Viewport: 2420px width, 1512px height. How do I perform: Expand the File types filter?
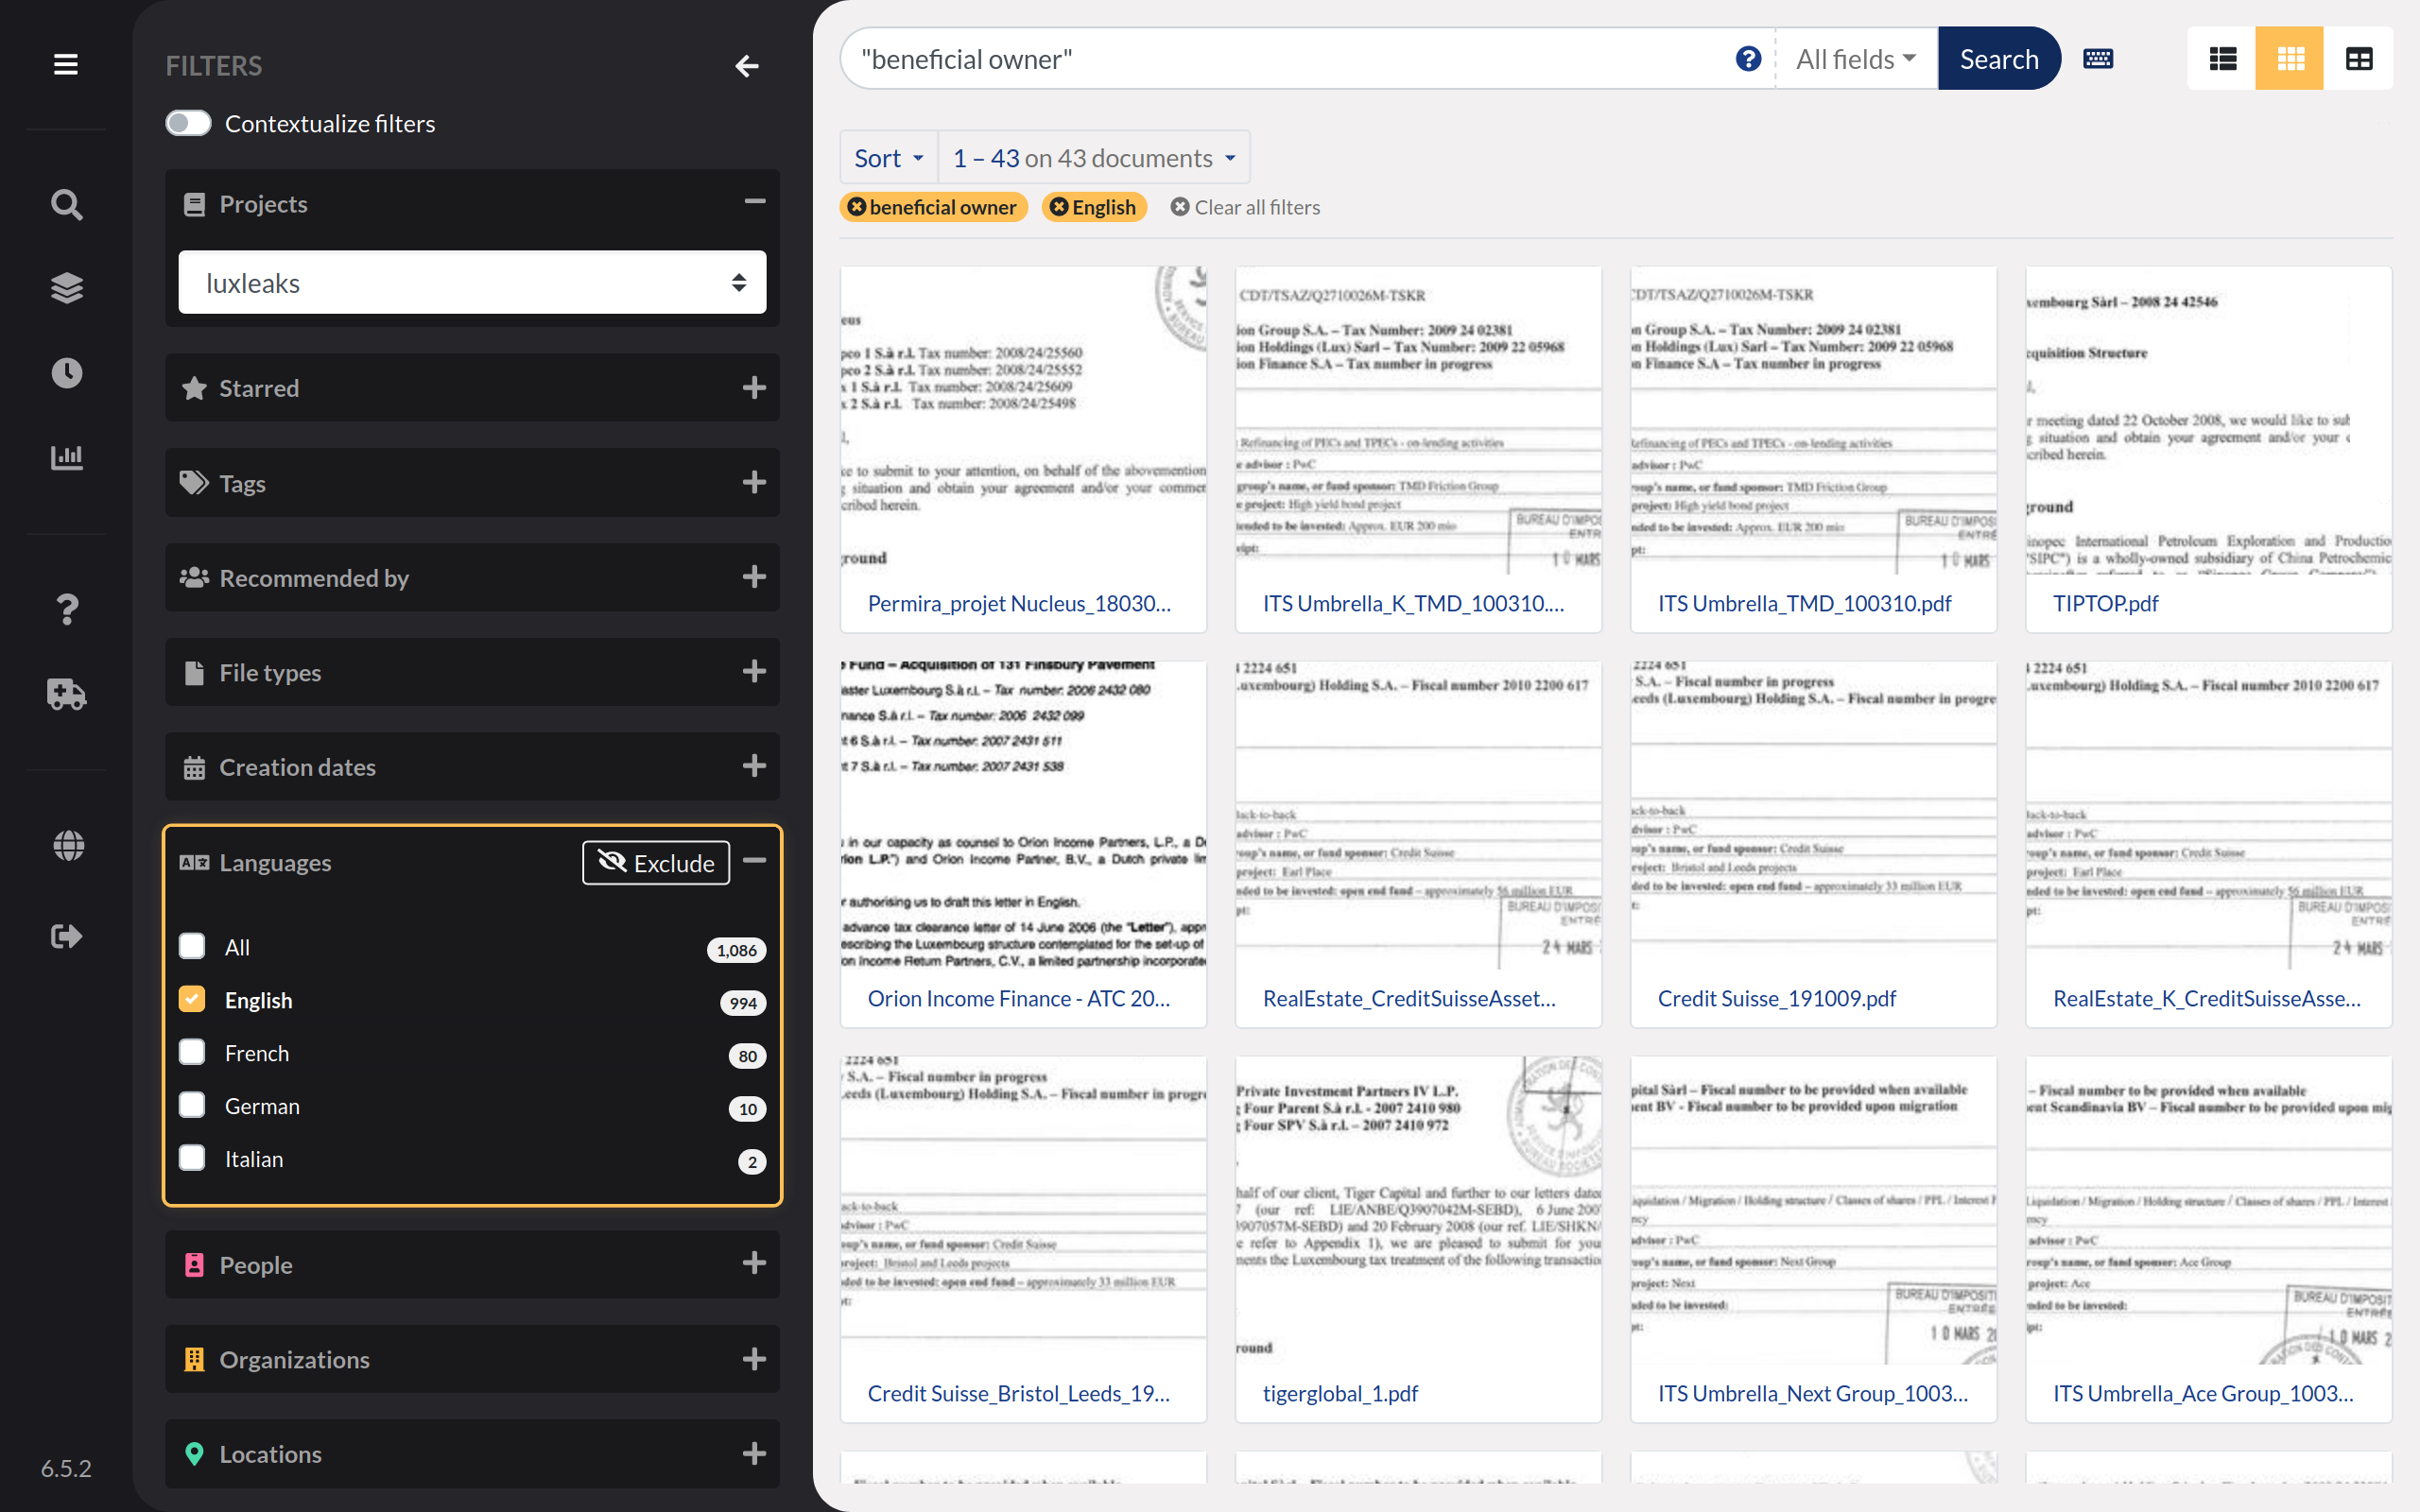(x=755, y=672)
